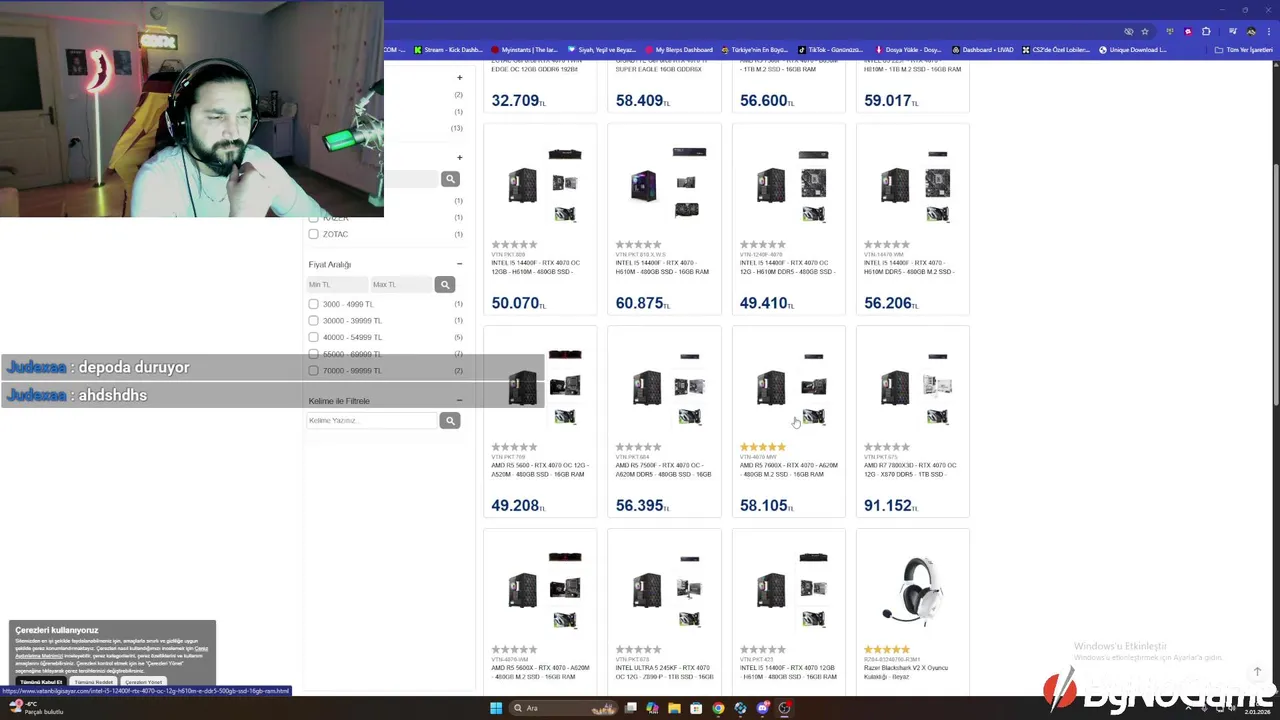Open the Windows Start menu
This screenshot has width=1280, height=720.
pyautogui.click(x=496, y=708)
